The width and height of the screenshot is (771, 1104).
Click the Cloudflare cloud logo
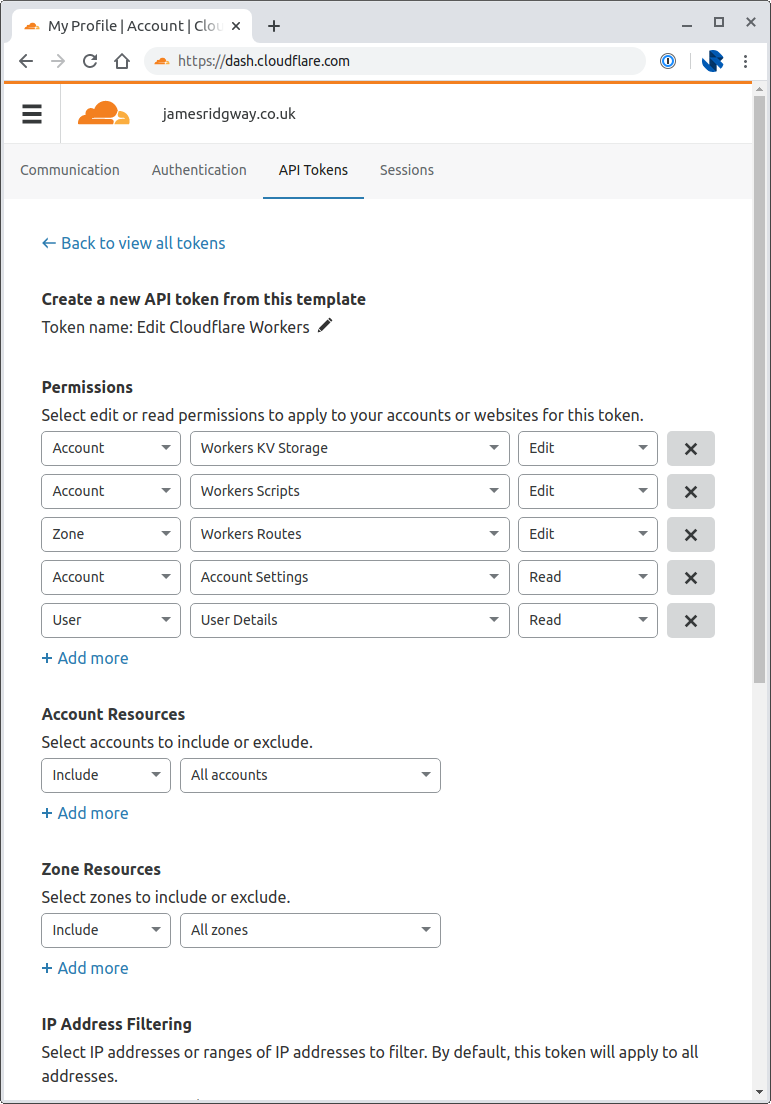(x=104, y=113)
